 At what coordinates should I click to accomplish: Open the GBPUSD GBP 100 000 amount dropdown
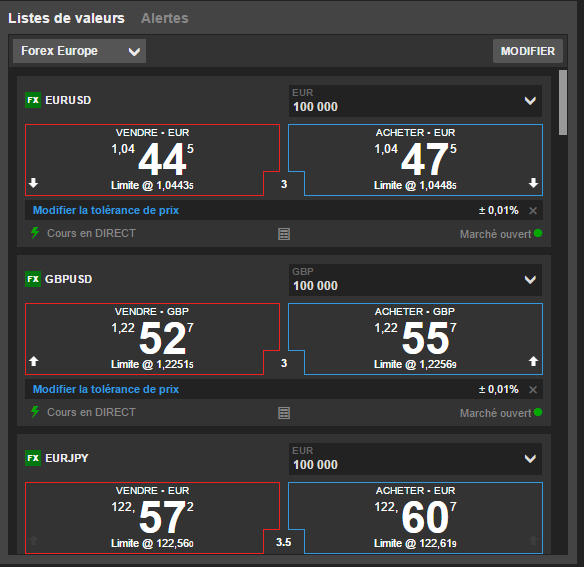[415, 280]
